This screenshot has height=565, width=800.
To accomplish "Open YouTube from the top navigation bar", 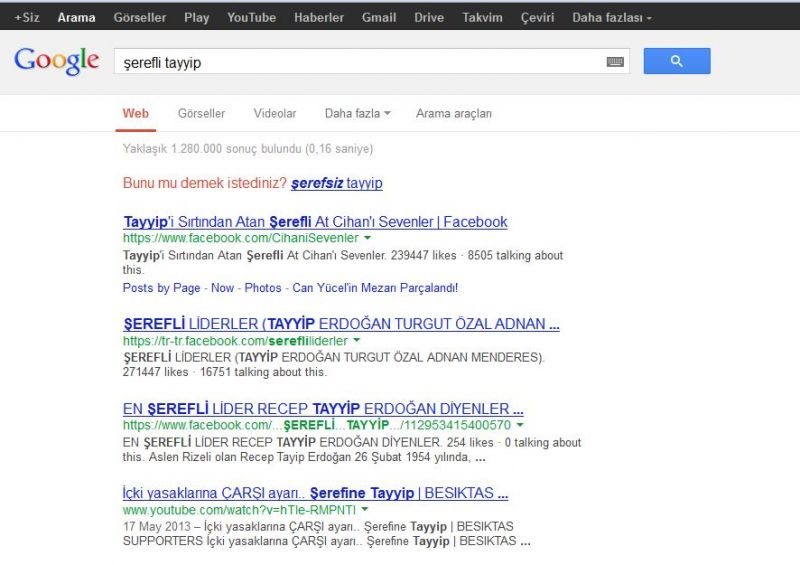I will tap(251, 17).
